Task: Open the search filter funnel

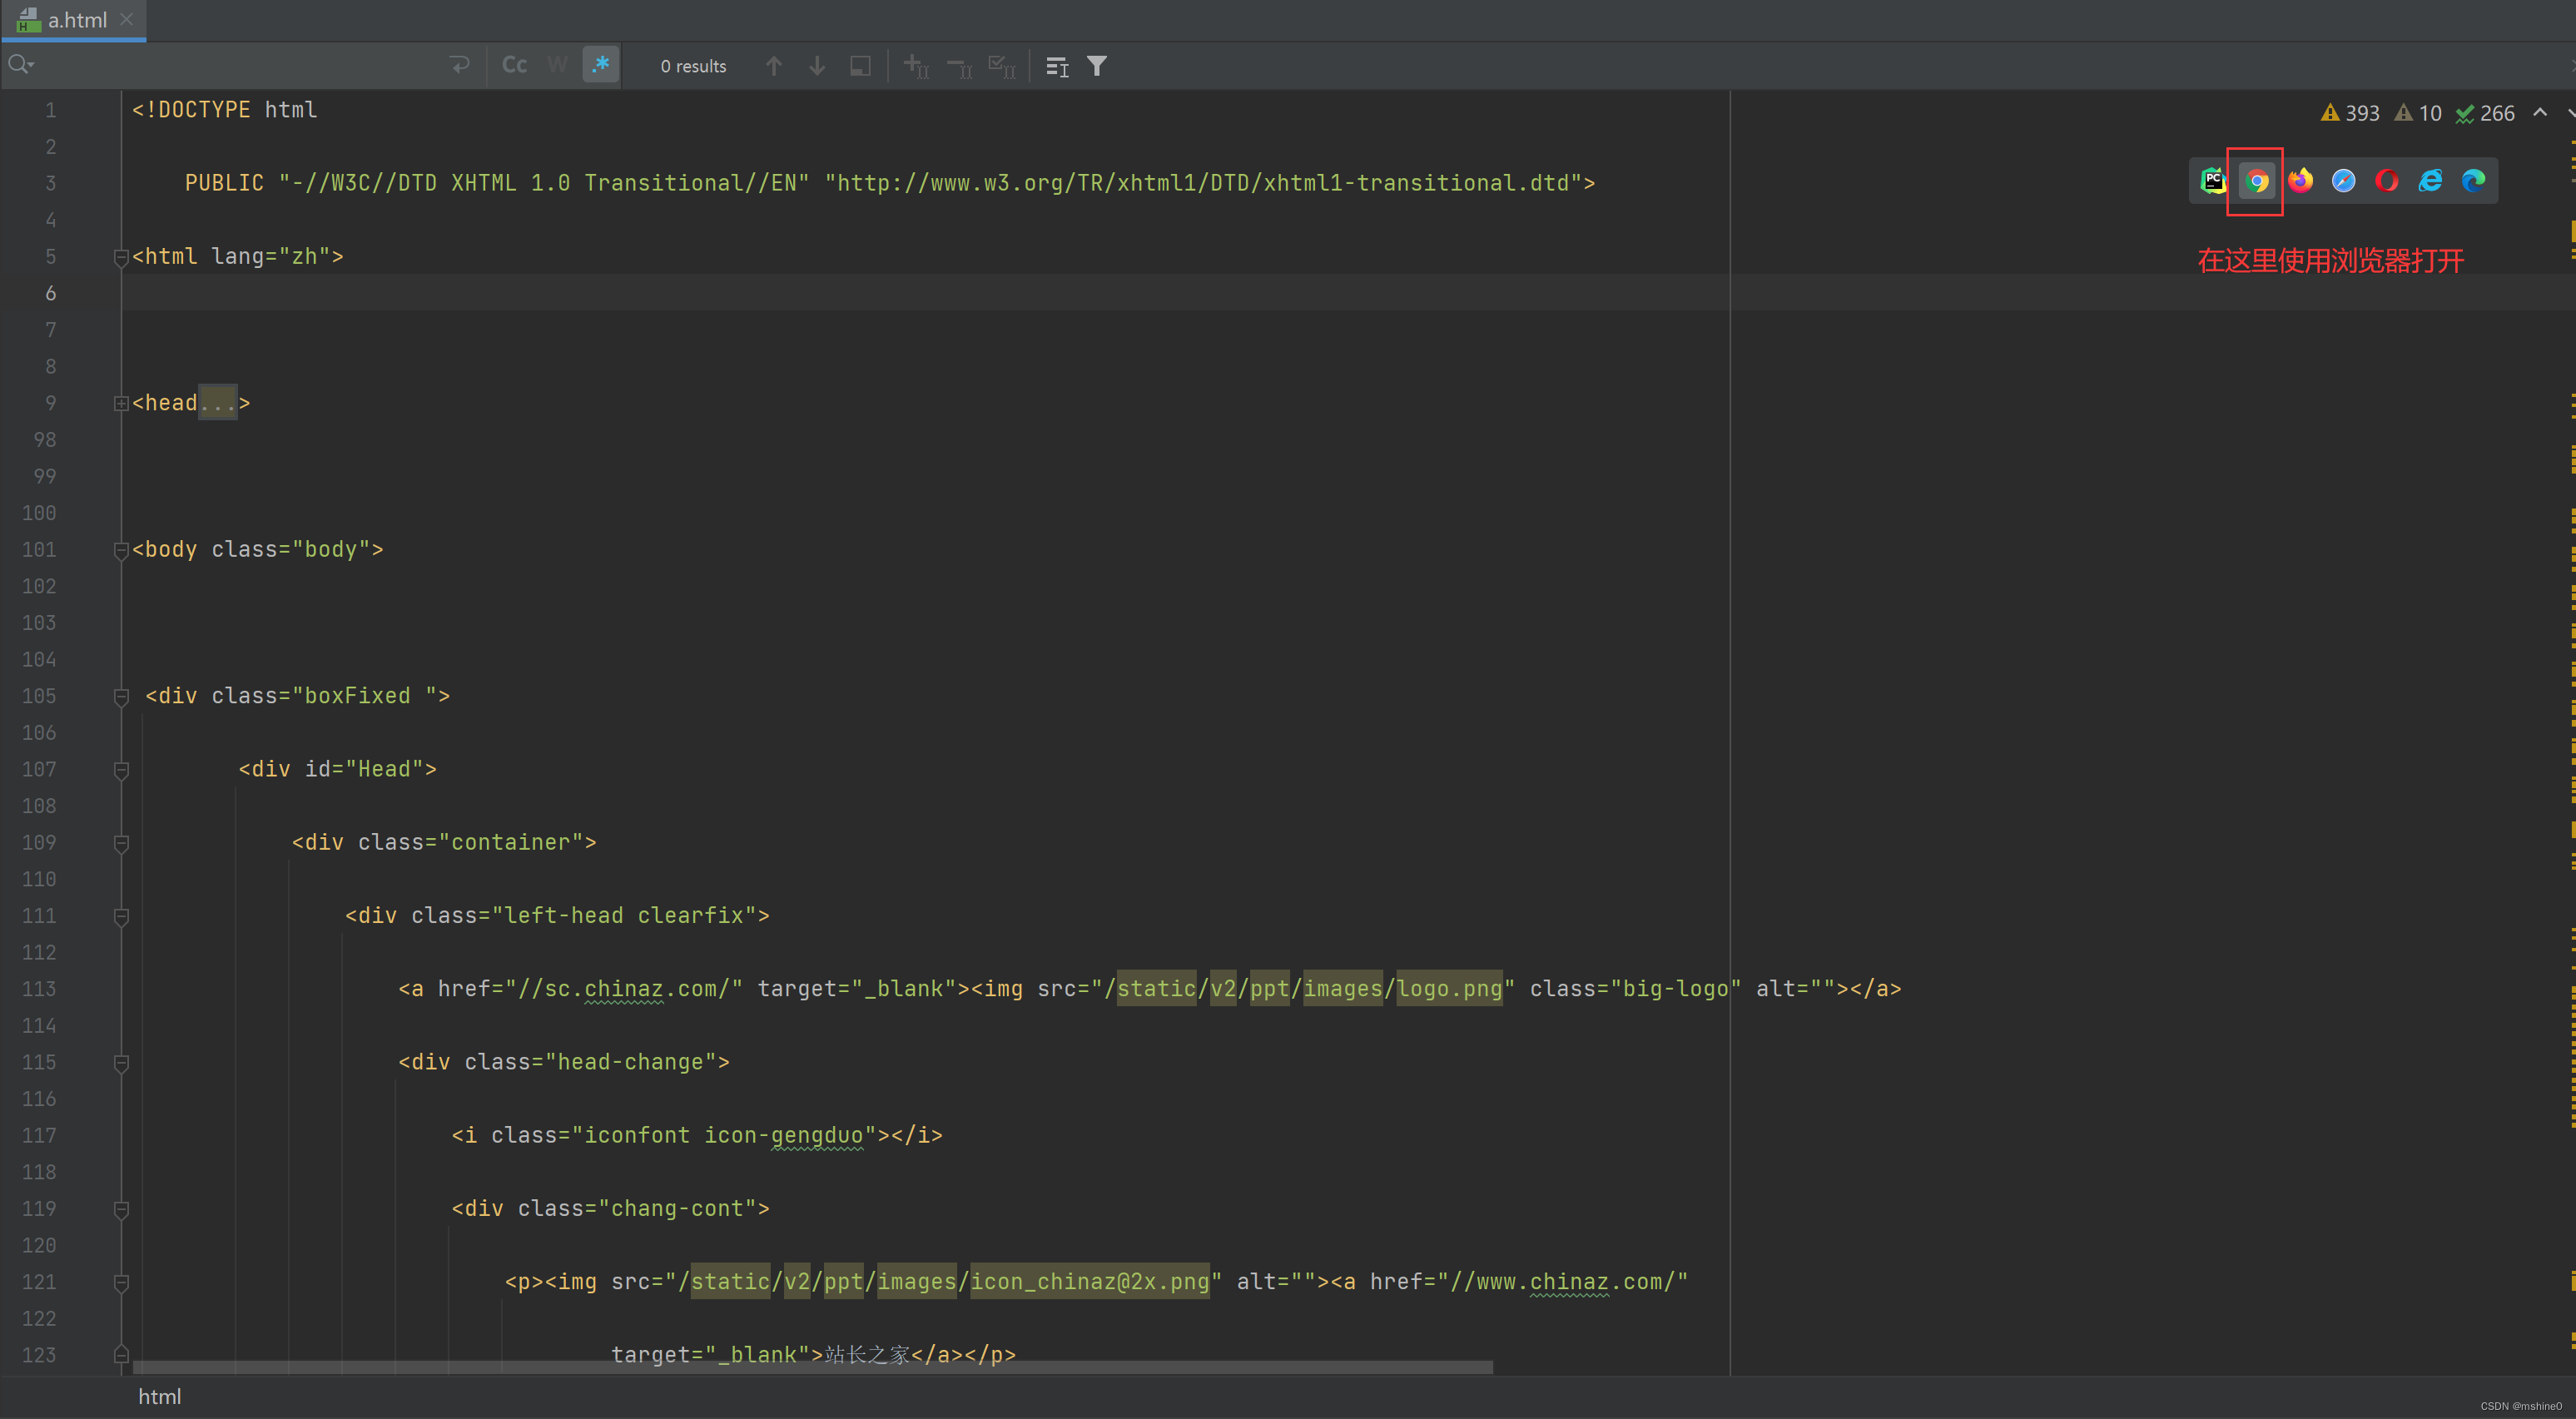Action: (x=1097, y=66)
